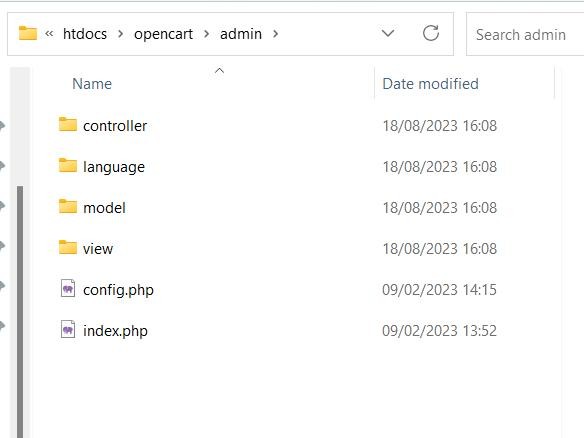Click the navigation pane scrollbar thumb
Viewport: 584px width, 438px height.
point(20,312)
